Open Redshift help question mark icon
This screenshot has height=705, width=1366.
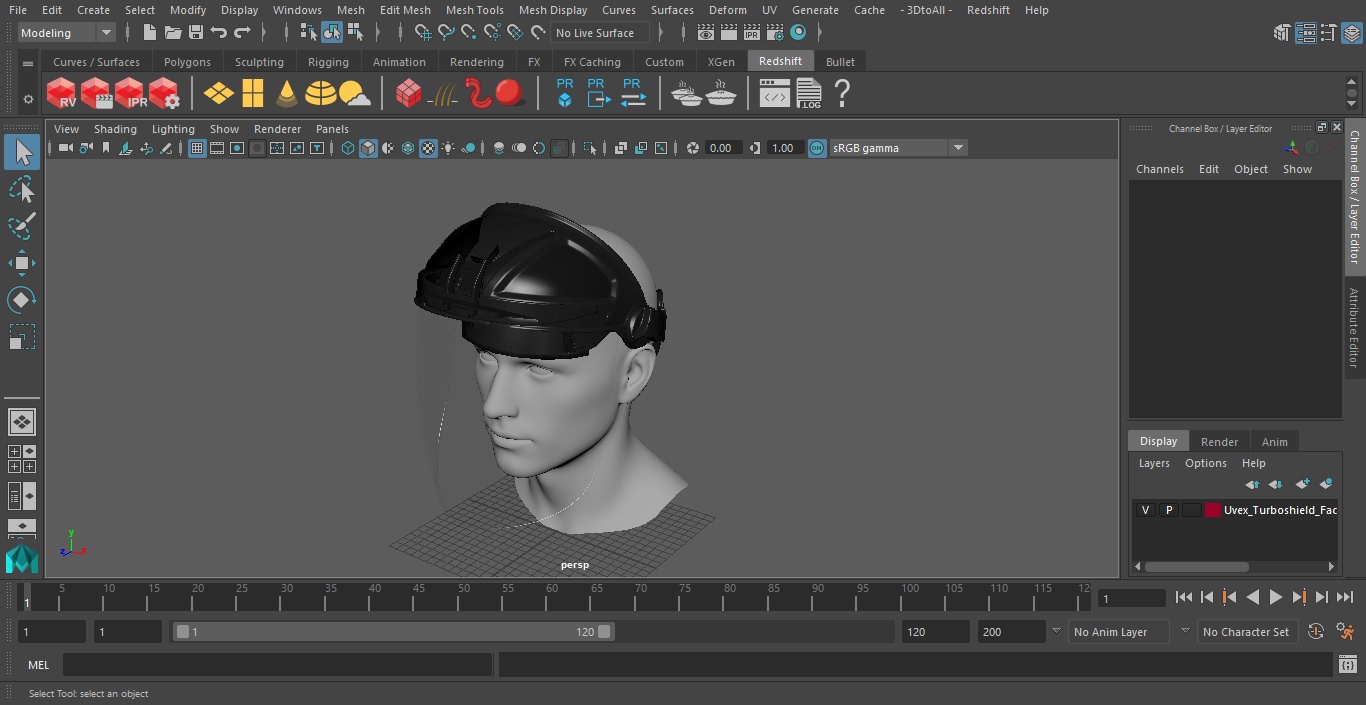tap(842, 94)
